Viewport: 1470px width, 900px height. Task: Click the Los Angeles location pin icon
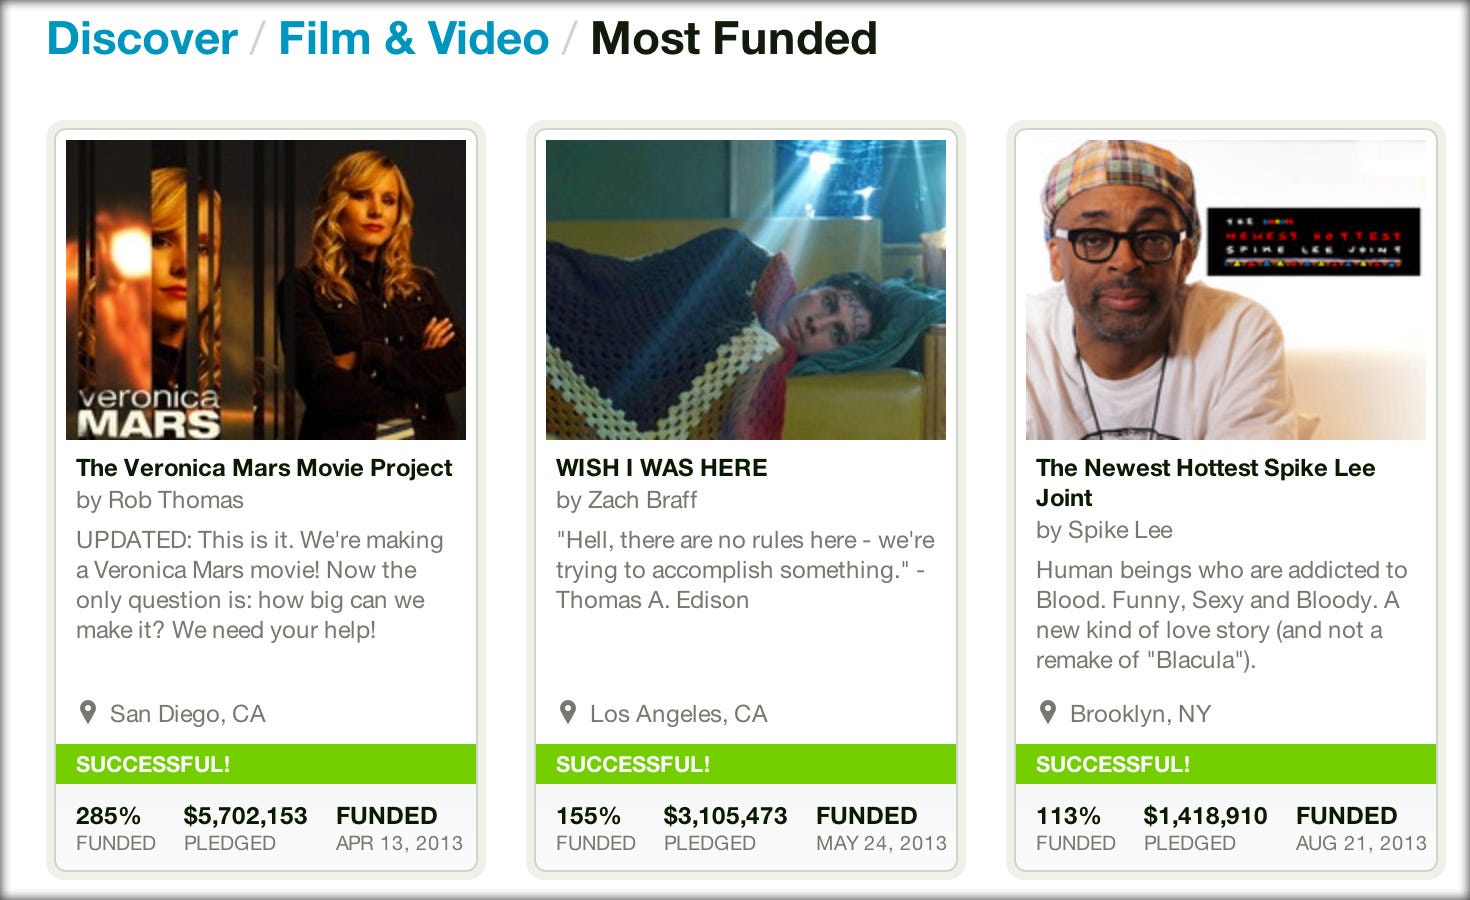click(568, 713)
